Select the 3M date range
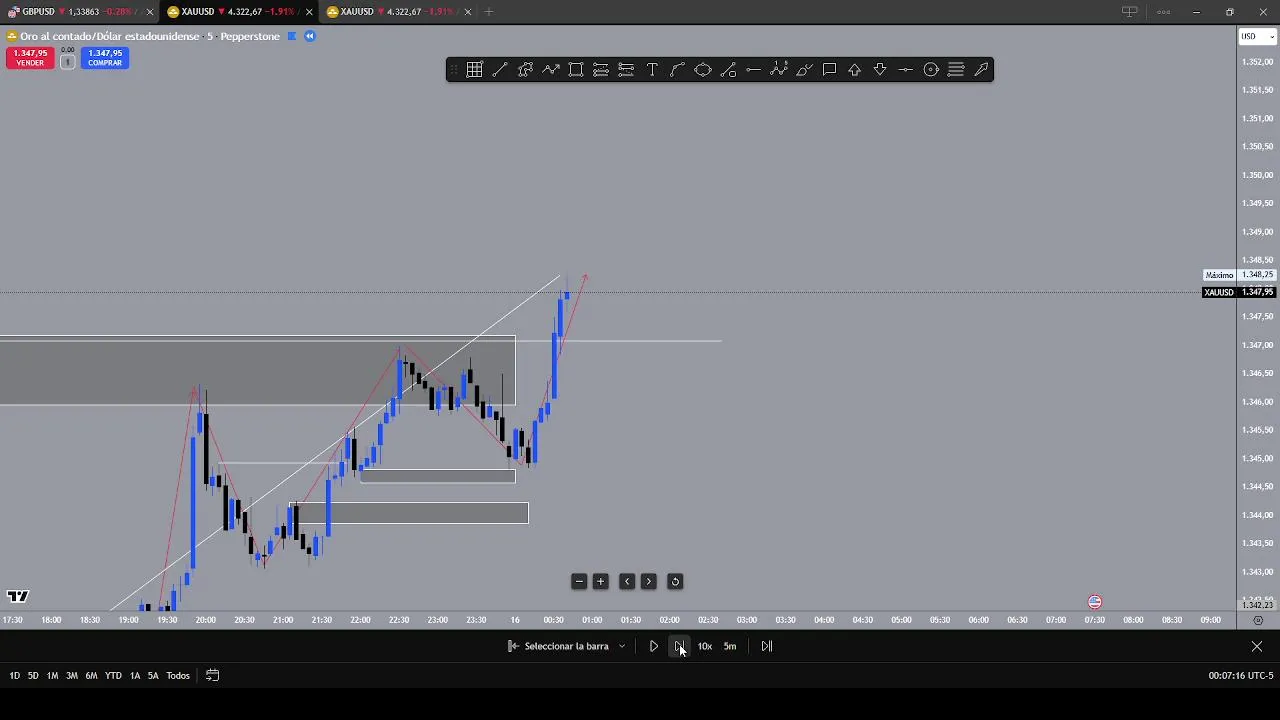The height and width of the screenshot is (720, 1280). coord(72,676)
